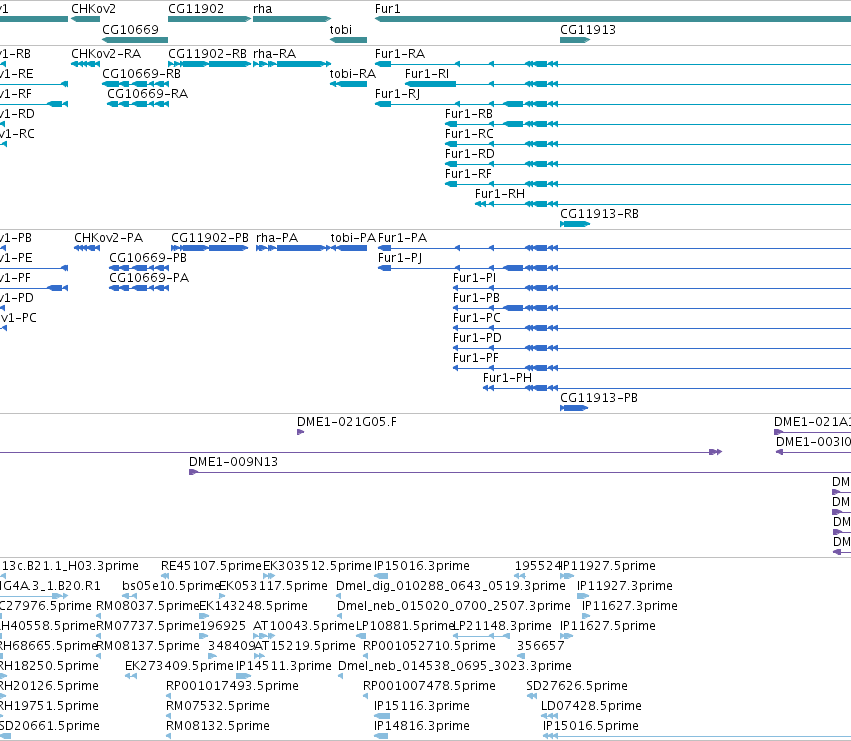Viewport: 851px width, 741px height.
Task: Click the Fur1-PD protein label
Action: [478, 338]
